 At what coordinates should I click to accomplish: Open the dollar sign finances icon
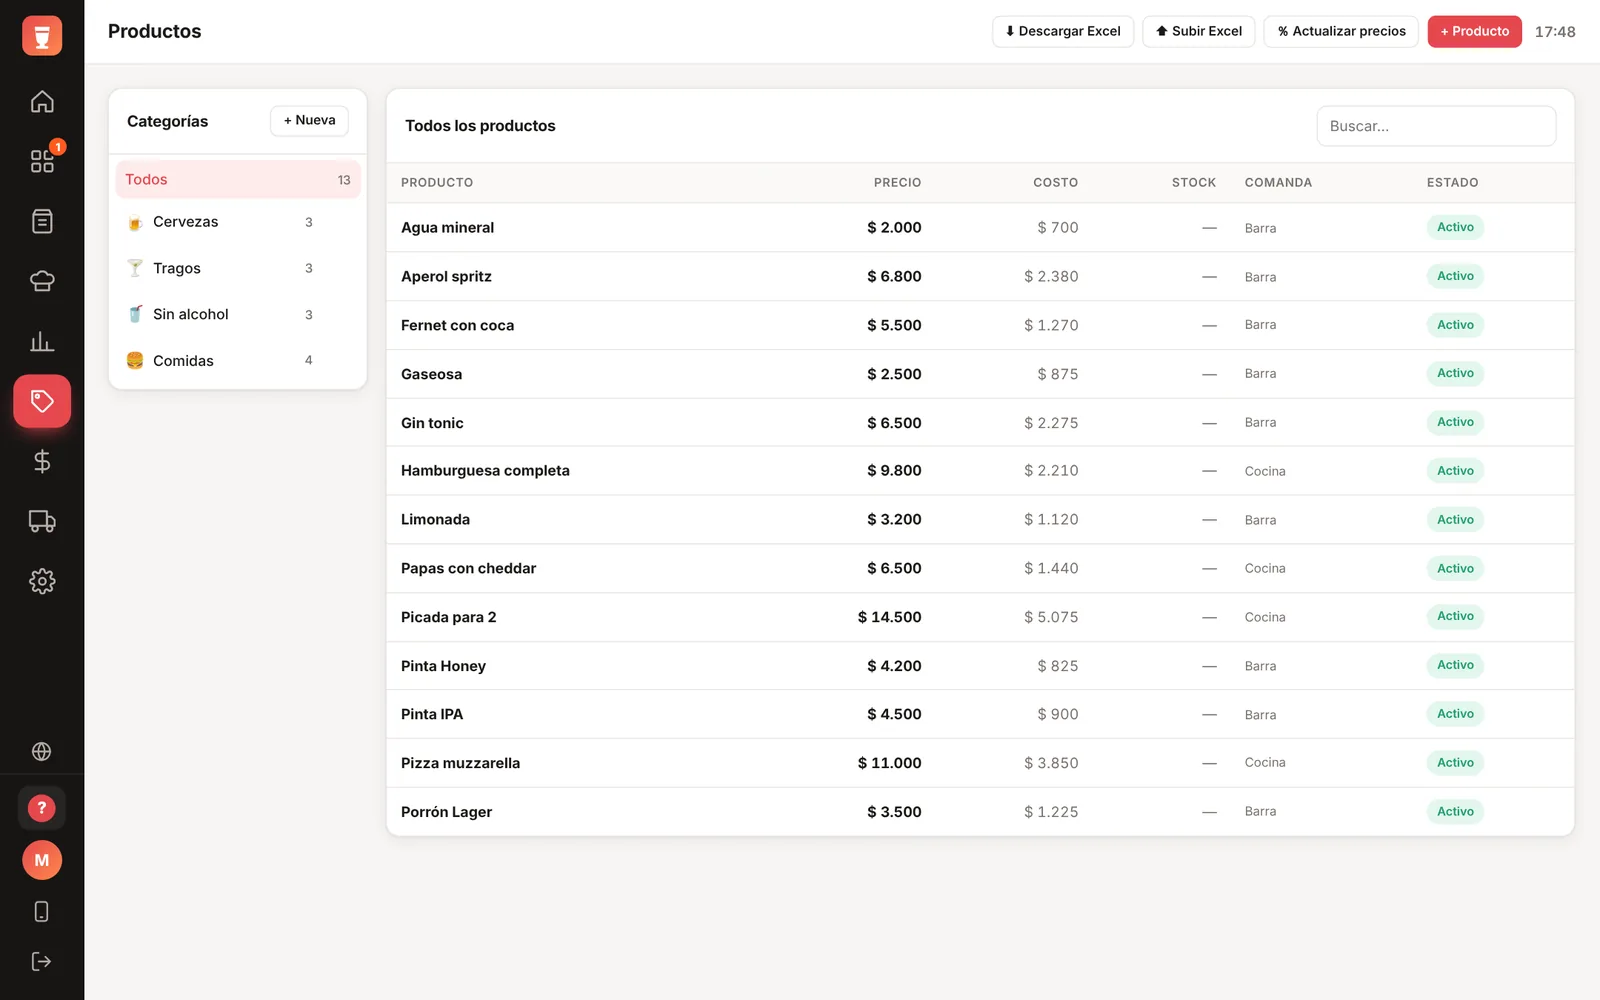click(42, 461)
